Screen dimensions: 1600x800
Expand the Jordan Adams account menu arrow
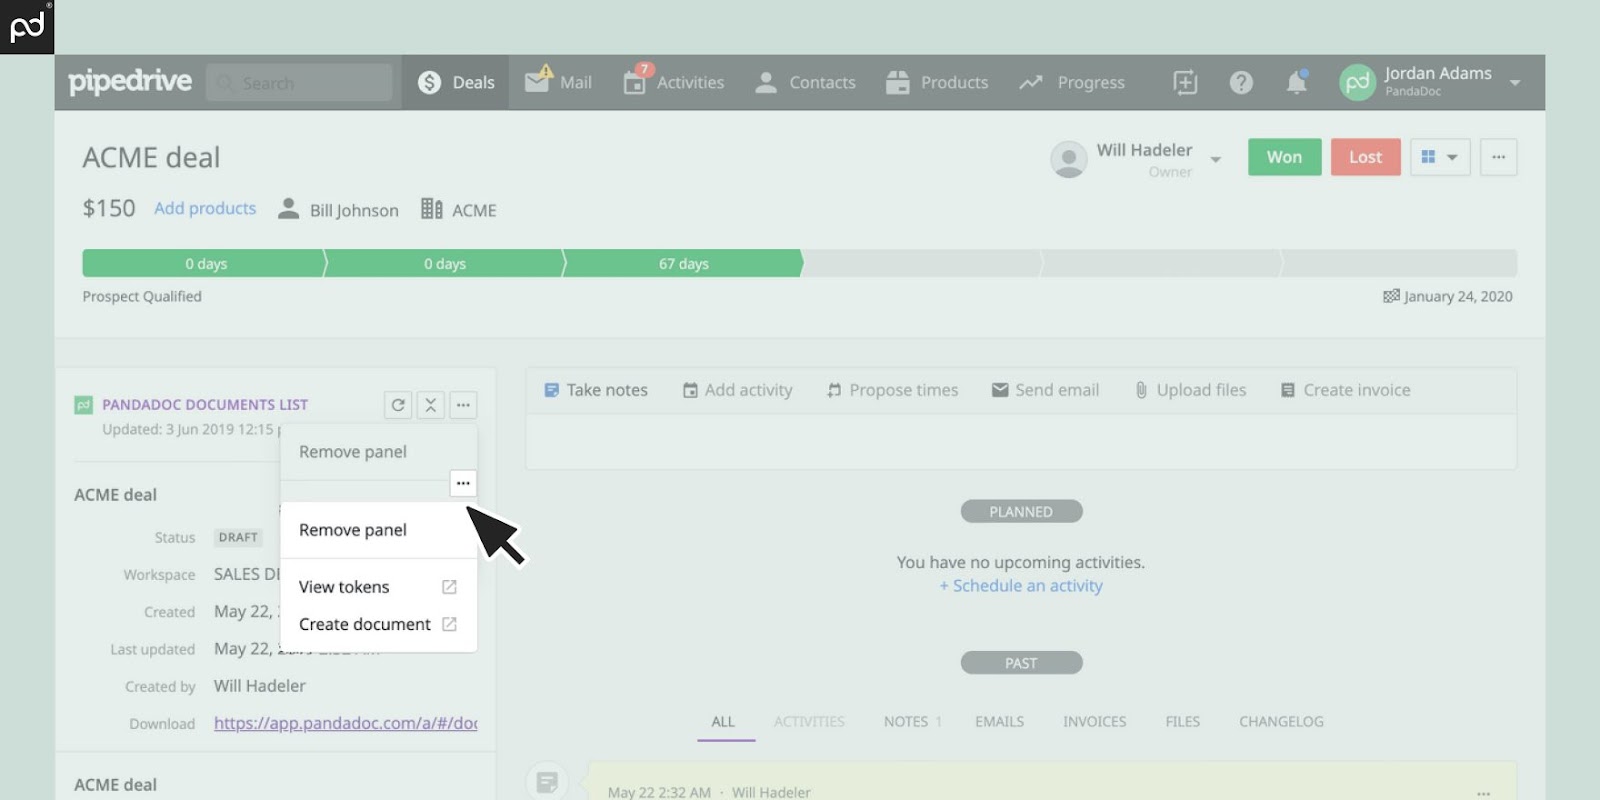click(x=1515, y=83)
